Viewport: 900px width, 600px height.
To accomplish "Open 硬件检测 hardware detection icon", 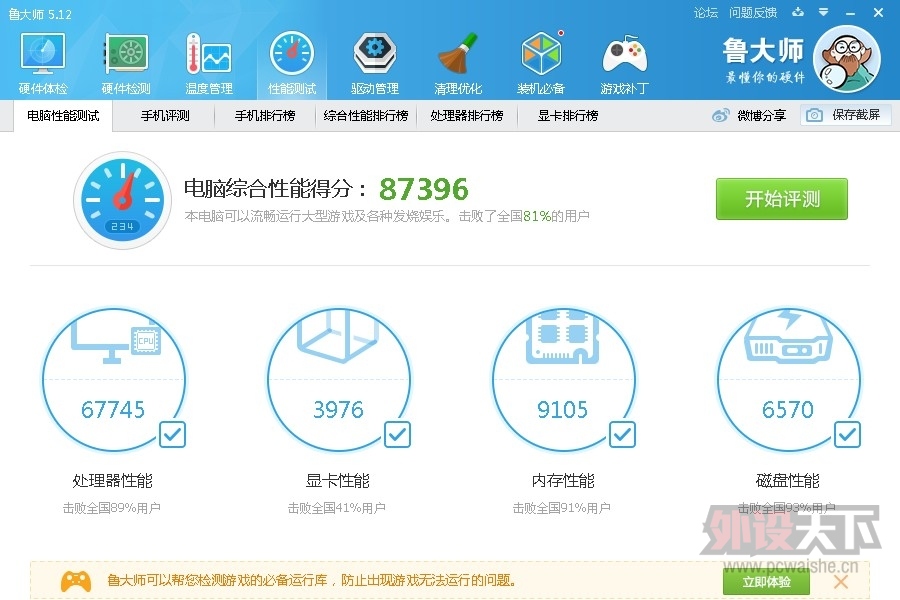I will click(126, 63).
